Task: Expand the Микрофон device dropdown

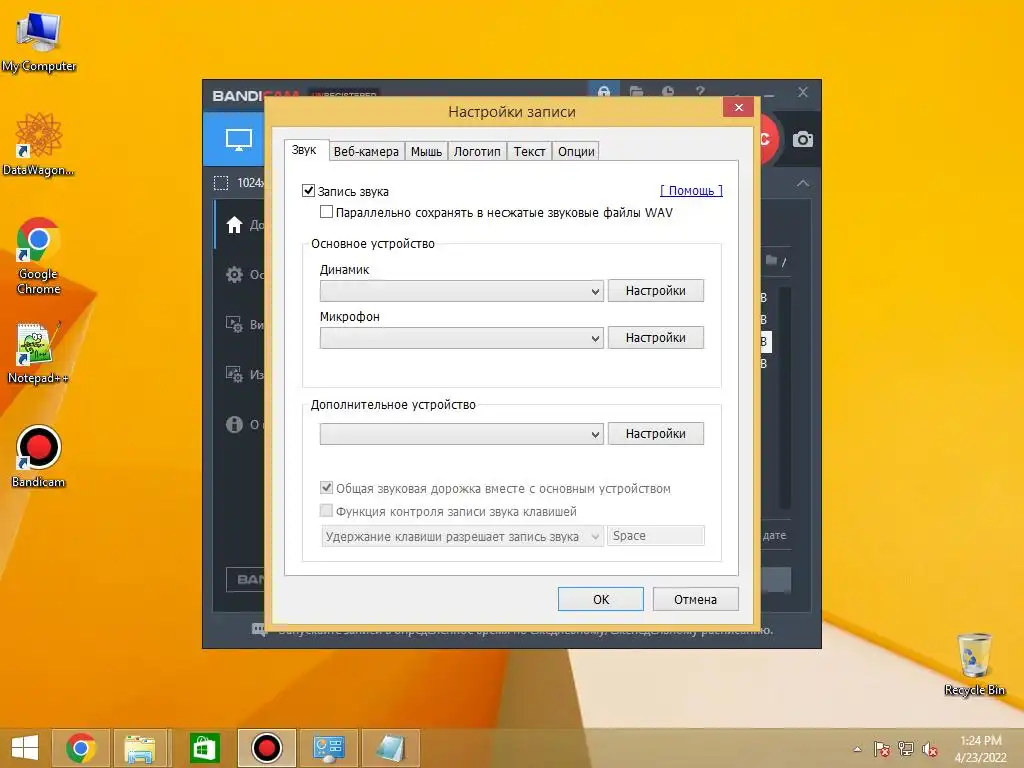Action: click(x=461, y=338)
